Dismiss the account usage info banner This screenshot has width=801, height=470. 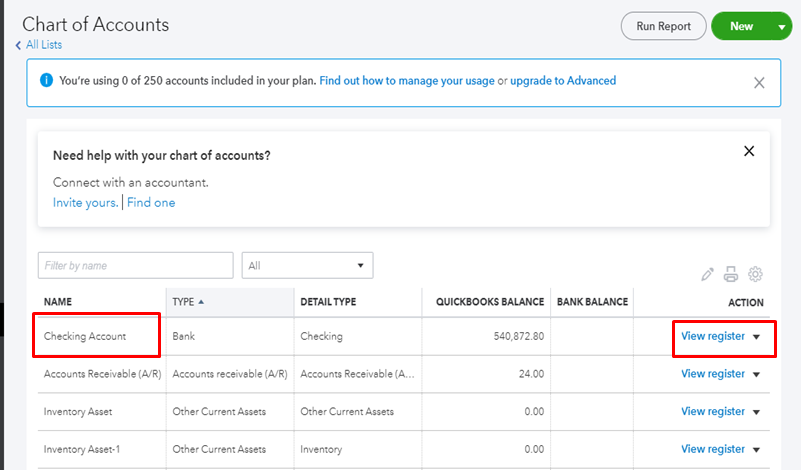coord(759,82)
